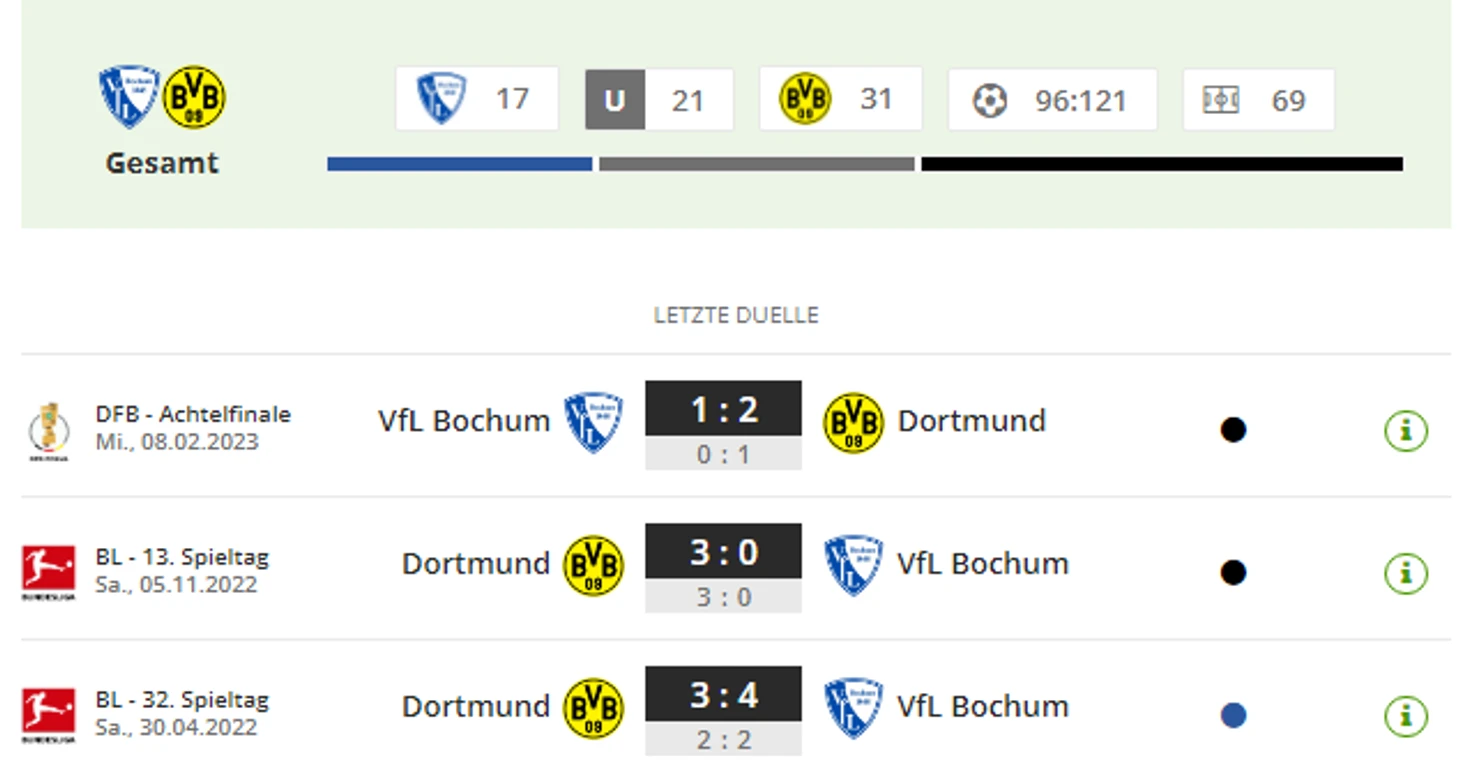The image size is (1460, 778).
Task: Click the VfL Bochum crest above Gesamt
Action: click(129, 96)
